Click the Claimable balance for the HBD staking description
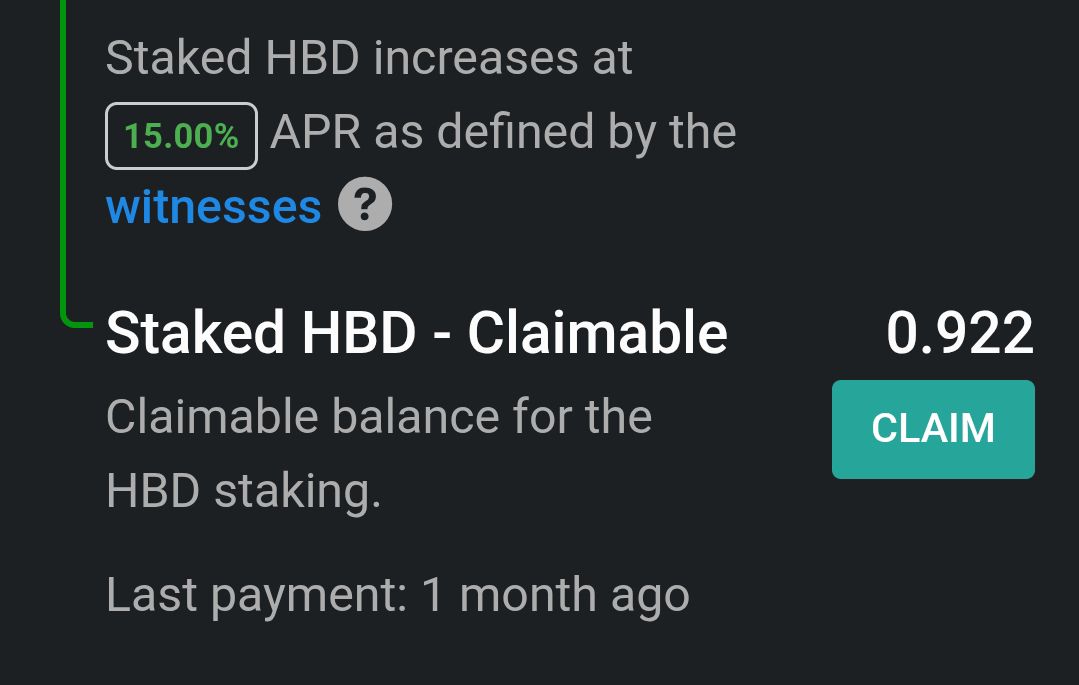1079x685 pixels. coord(379,454)
